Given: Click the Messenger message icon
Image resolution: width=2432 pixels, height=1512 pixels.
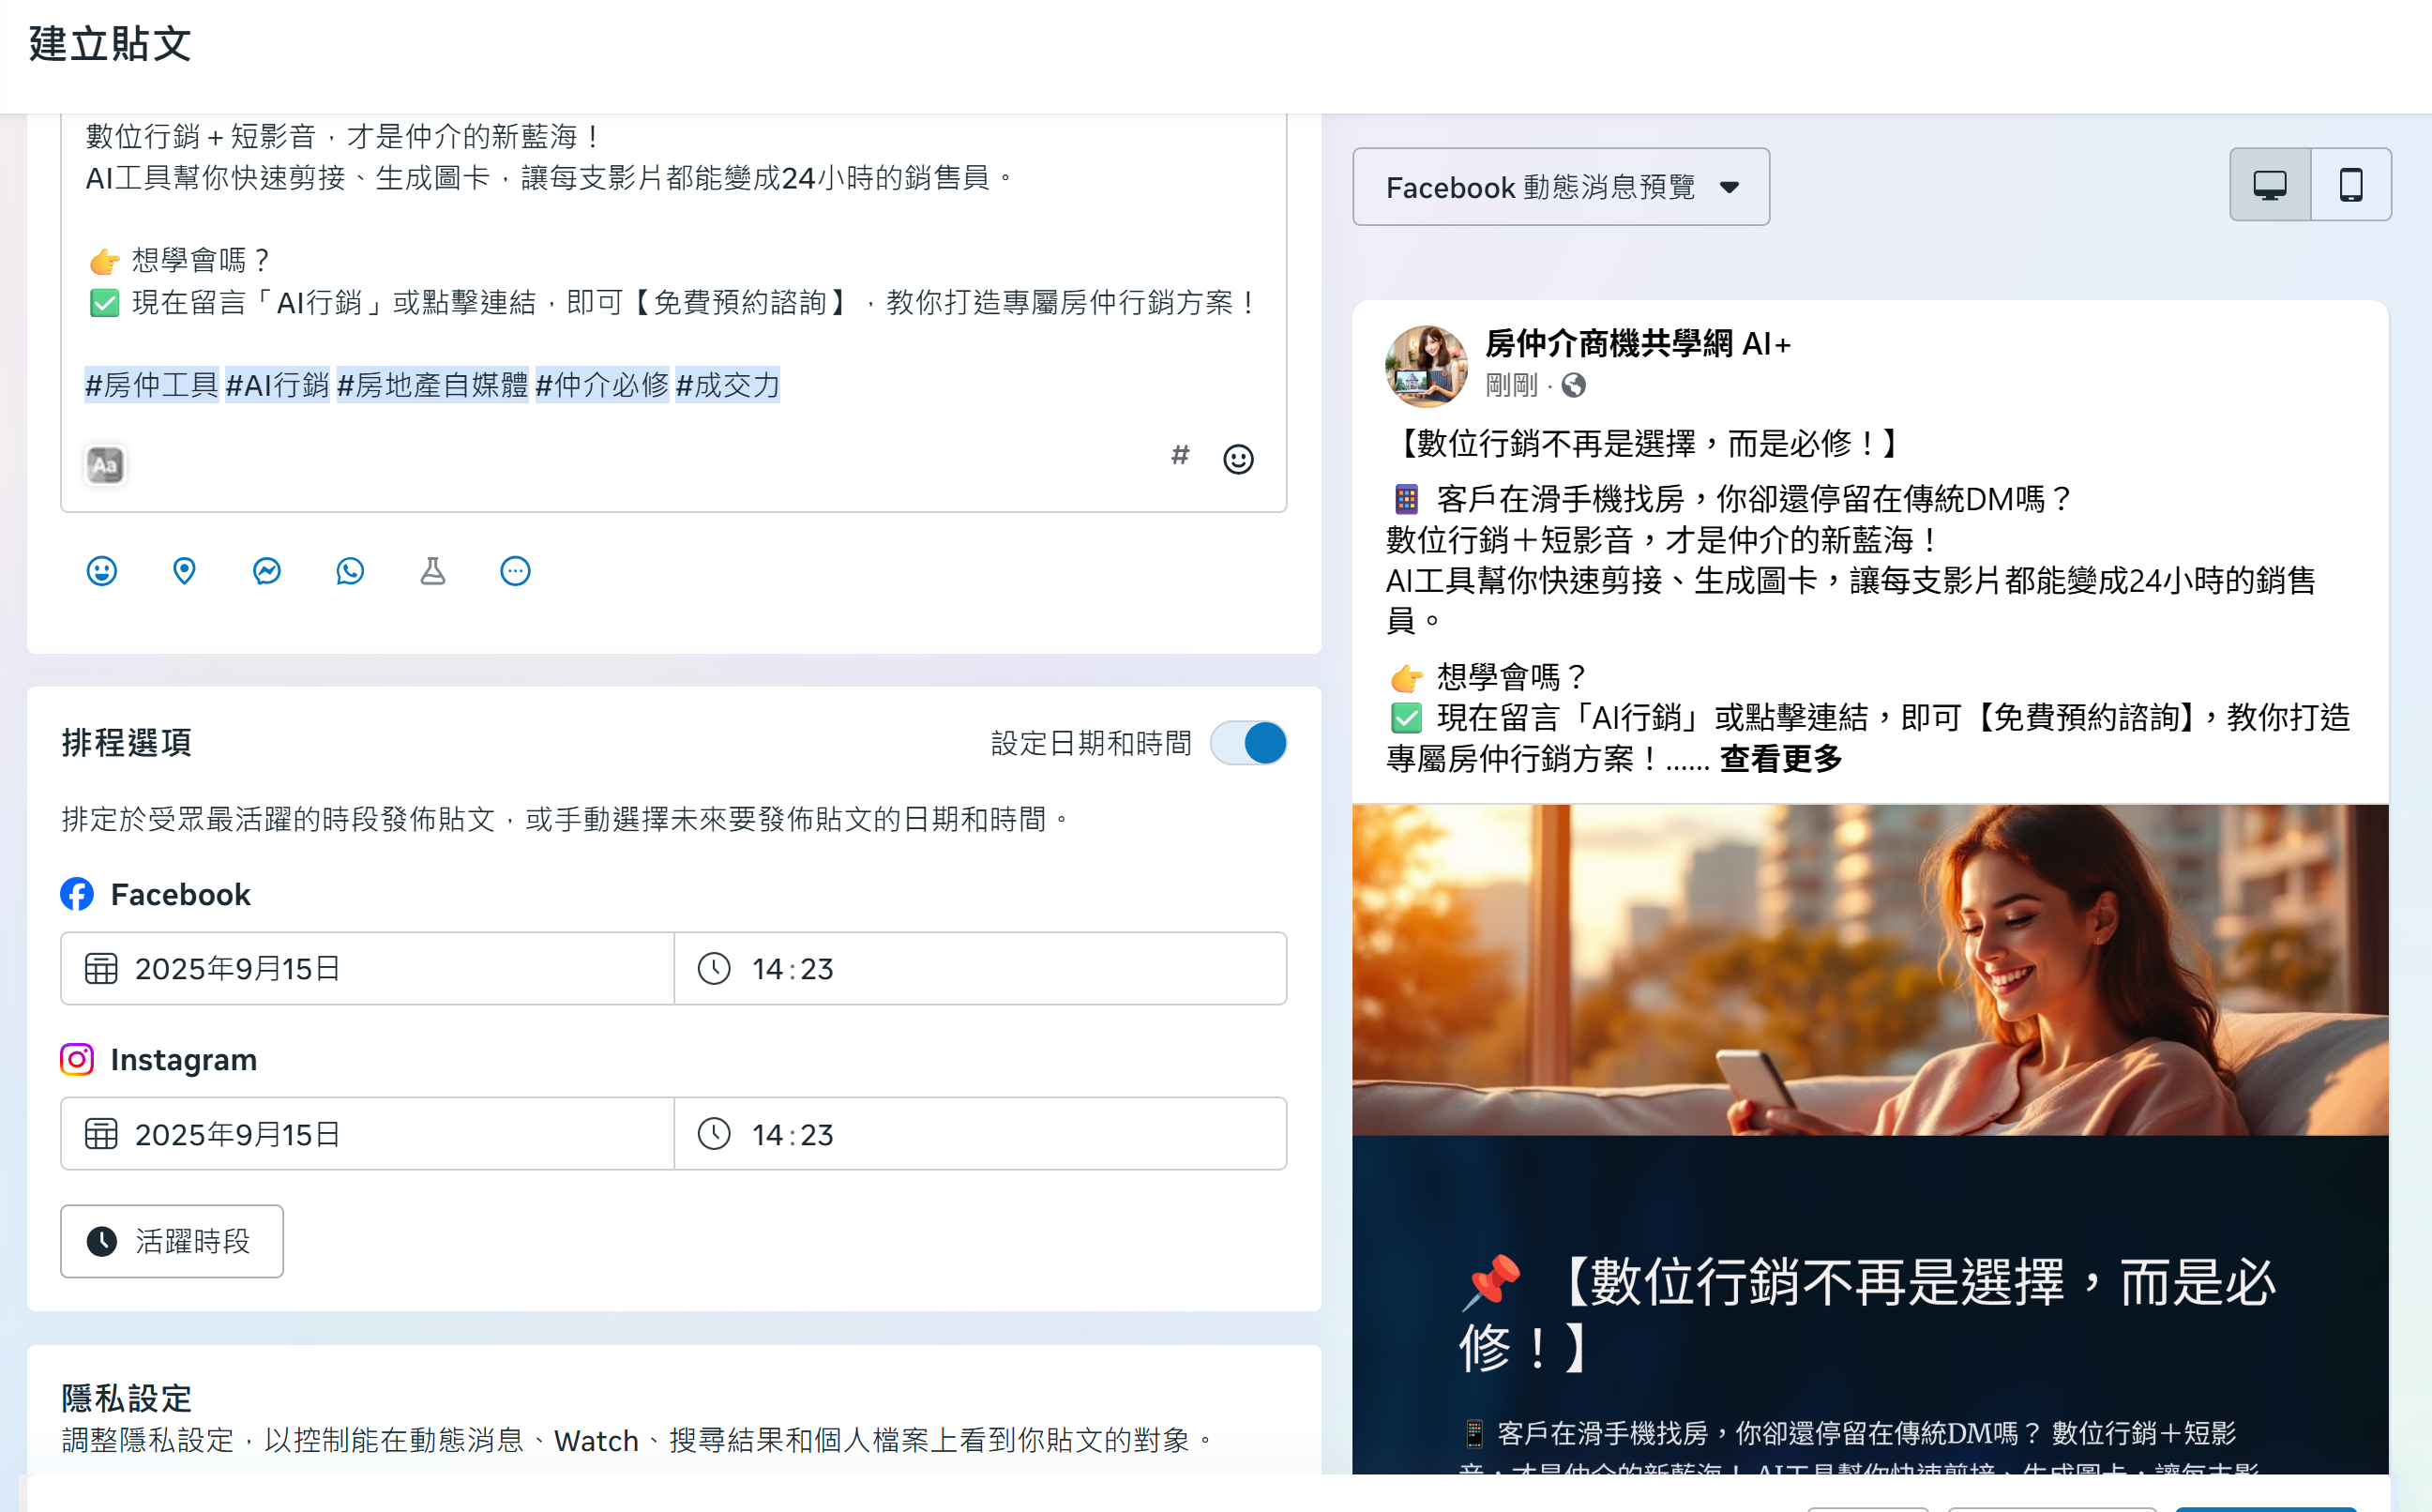Looking at the screenshot, I should [x=267, y=571].
